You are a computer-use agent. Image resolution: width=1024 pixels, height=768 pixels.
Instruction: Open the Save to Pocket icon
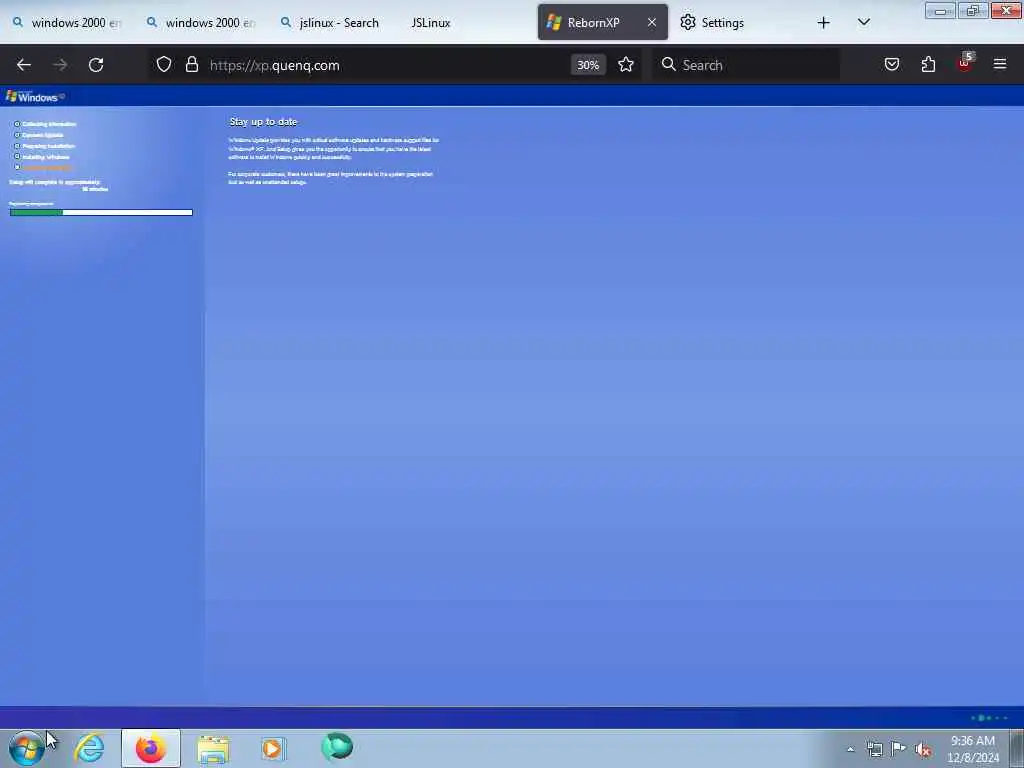tap(892, 65)
